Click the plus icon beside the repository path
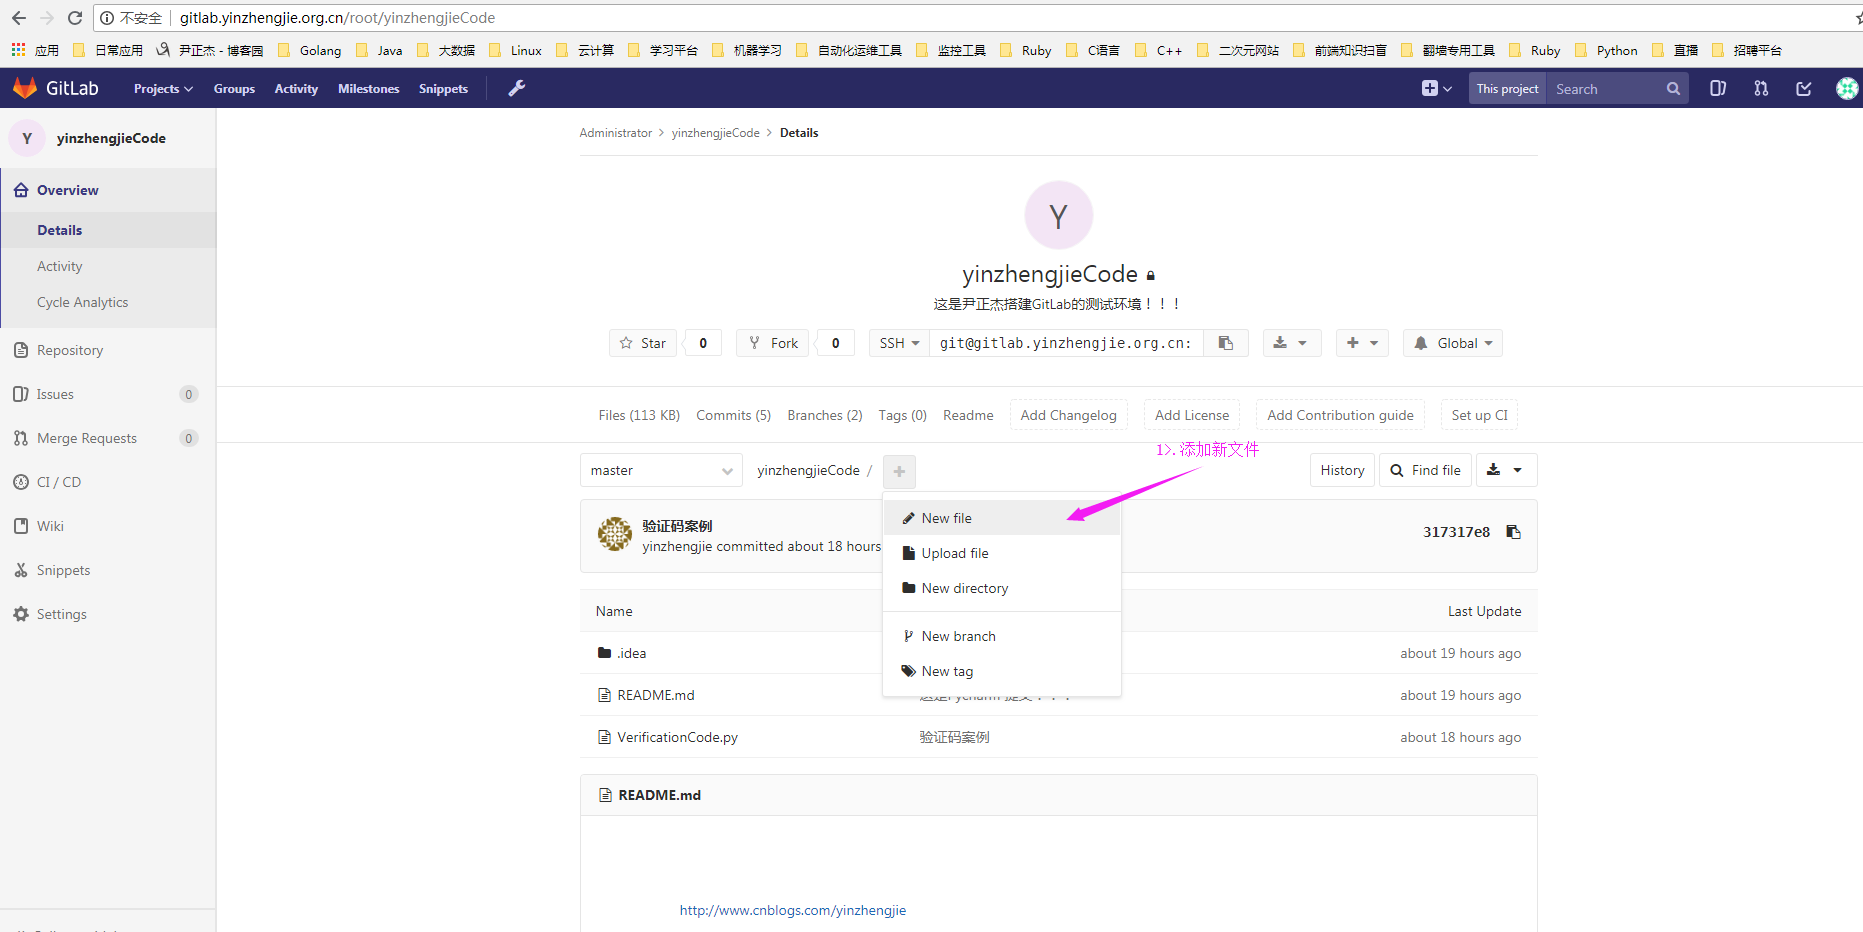Viewport: 1863px width, 932px height. (899, 471)
